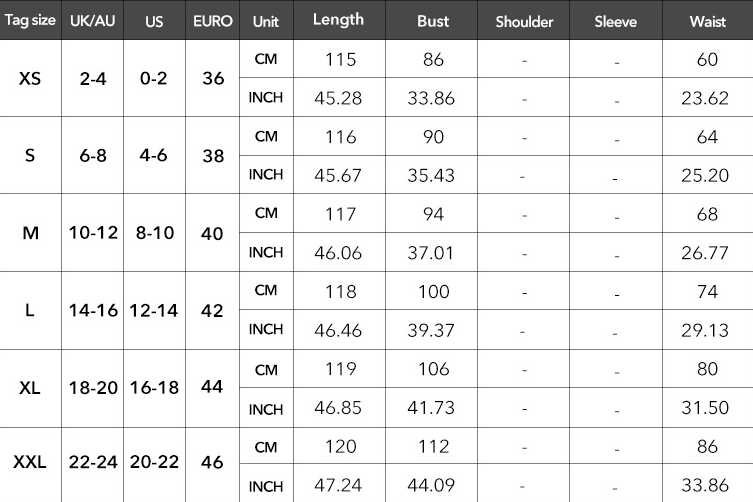Select the Length column header

tap(339, 20)
